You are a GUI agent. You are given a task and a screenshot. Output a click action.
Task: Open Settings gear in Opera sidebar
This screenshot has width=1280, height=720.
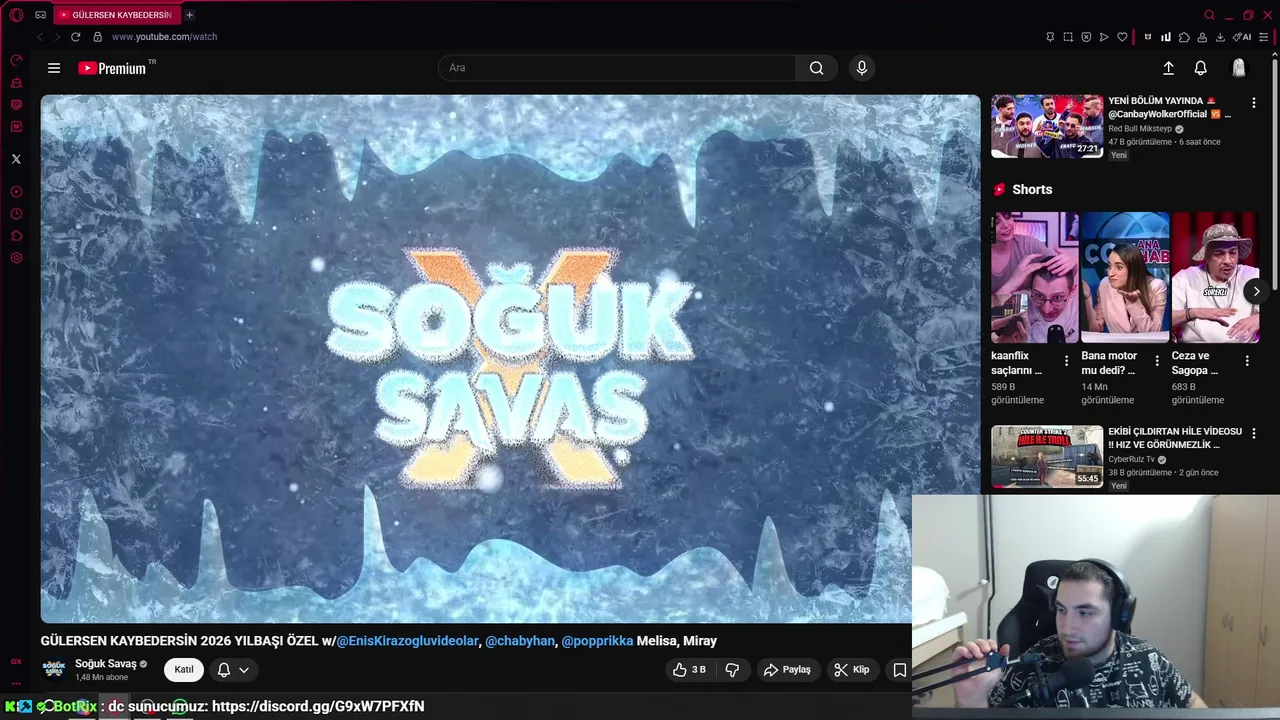16,258
